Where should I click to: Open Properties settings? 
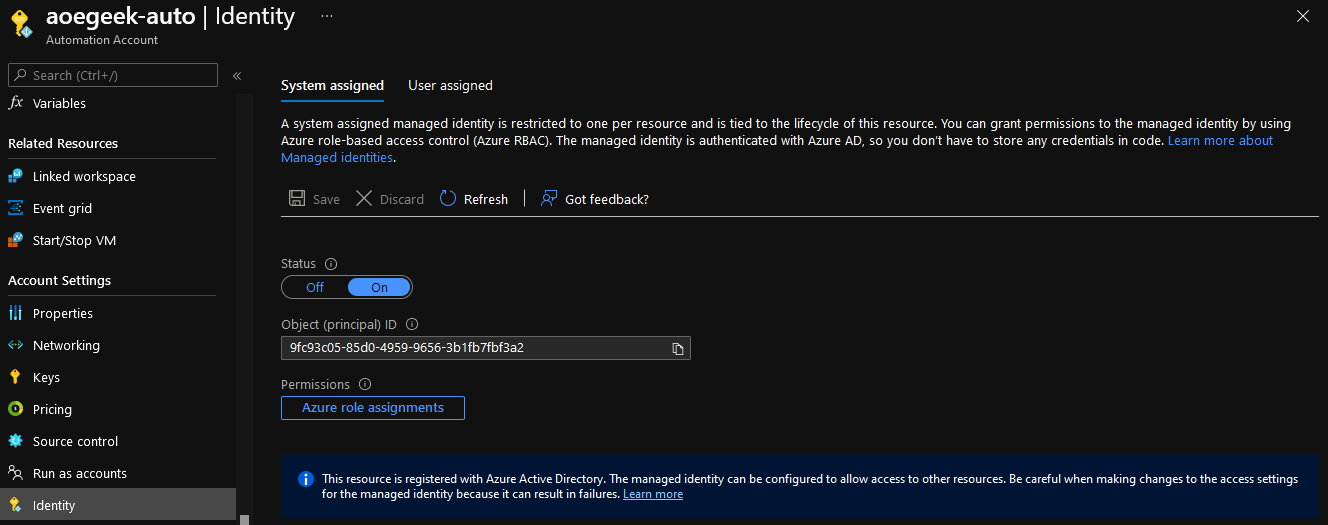[63, 313]
